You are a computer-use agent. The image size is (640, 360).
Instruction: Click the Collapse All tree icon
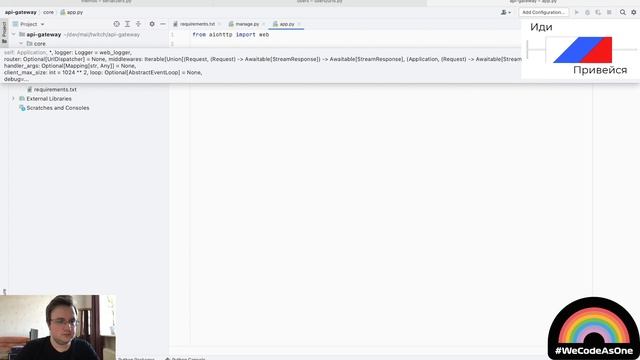pos(138,24)
